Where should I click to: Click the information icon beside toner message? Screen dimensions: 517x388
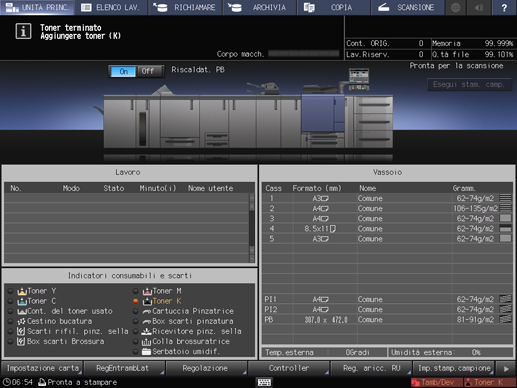coord(23,31)
